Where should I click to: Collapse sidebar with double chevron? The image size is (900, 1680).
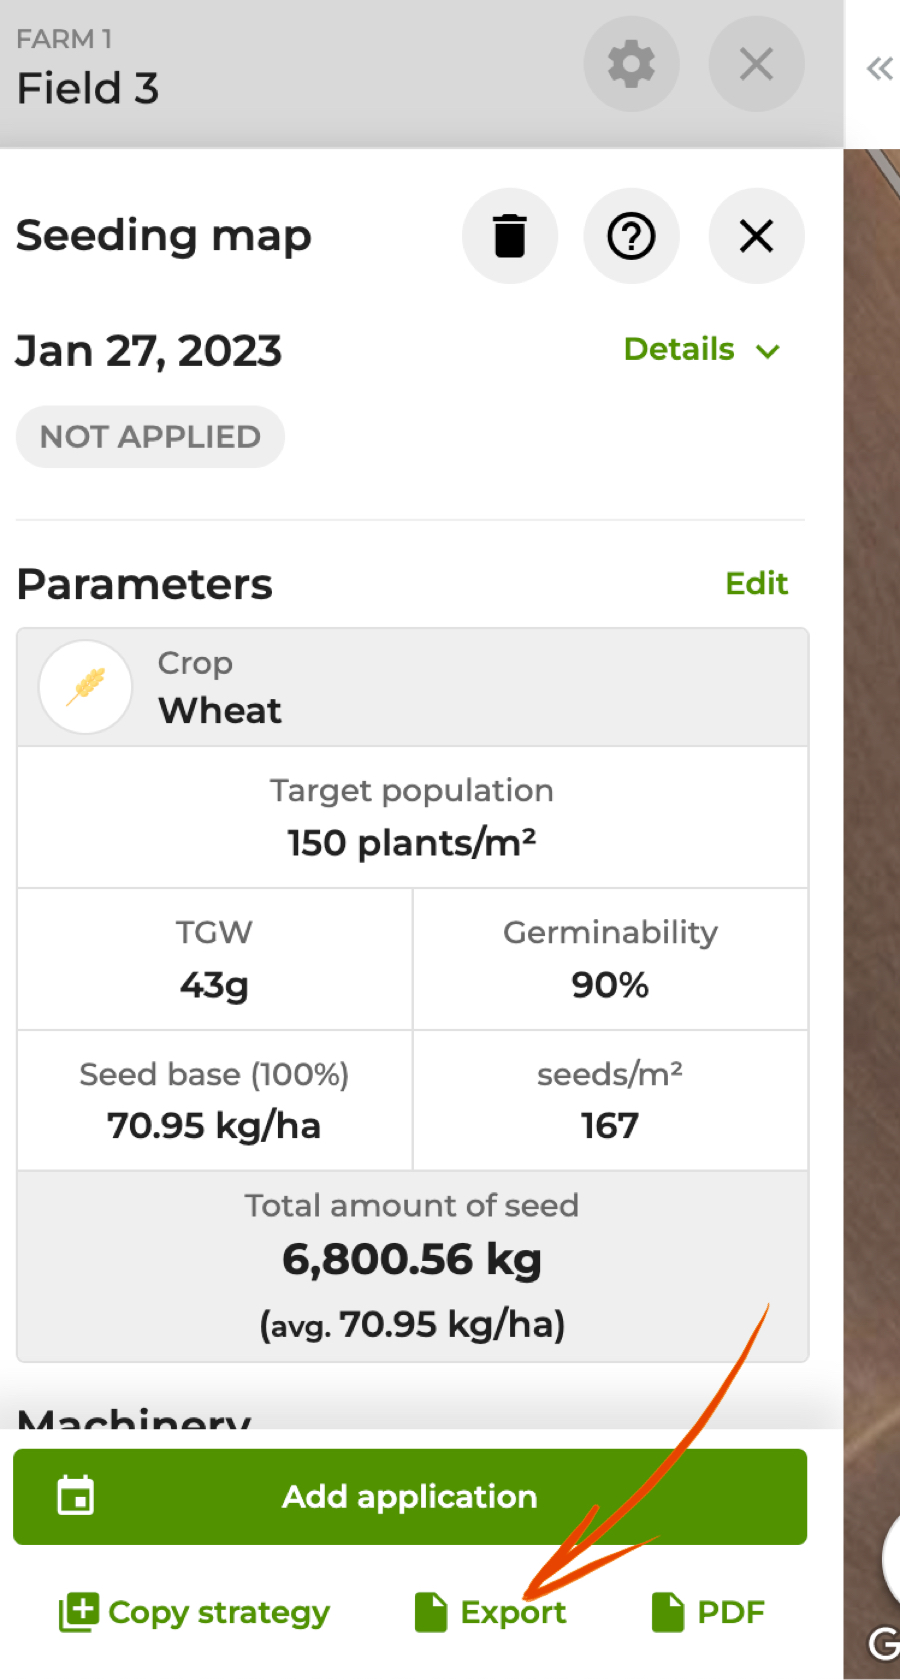(x=879, y=69)
